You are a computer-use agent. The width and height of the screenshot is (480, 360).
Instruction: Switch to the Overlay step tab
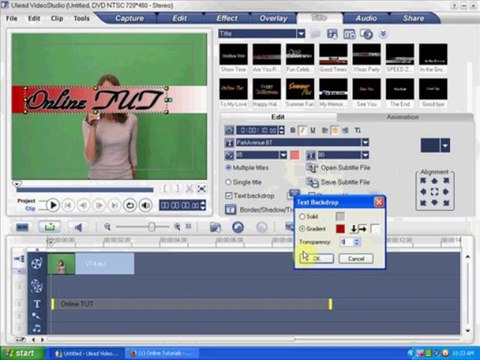(x=273, y=18)
